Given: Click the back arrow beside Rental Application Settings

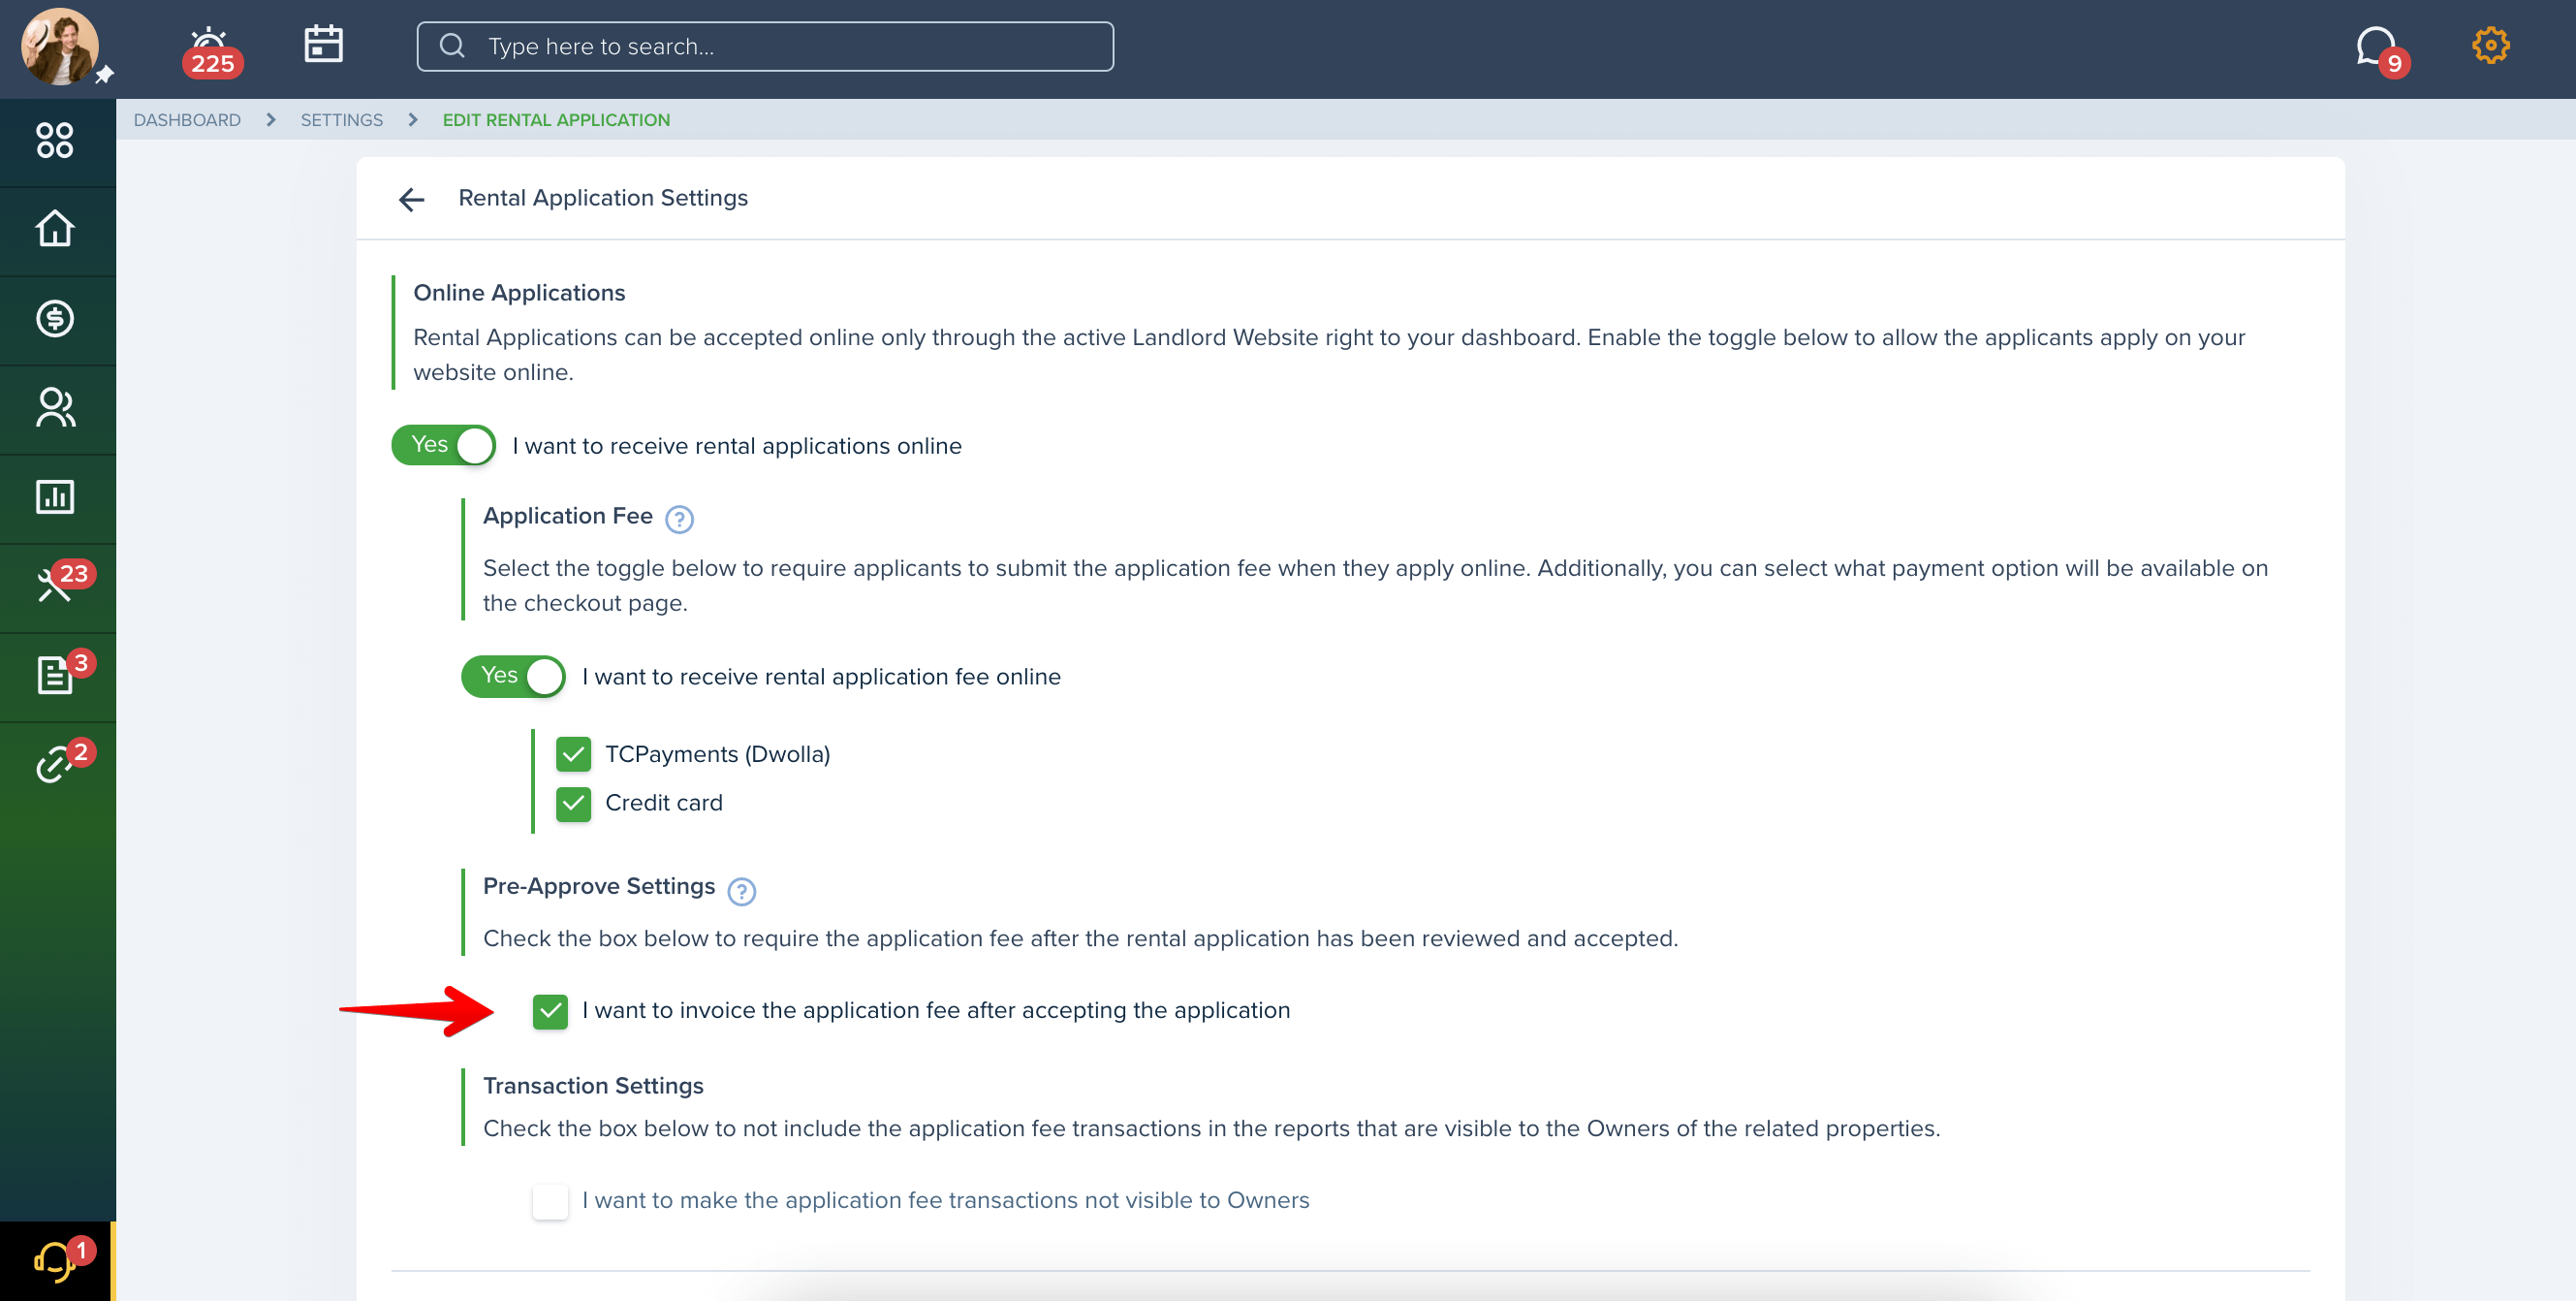Looking at the screenshot, I should [412, 200].
